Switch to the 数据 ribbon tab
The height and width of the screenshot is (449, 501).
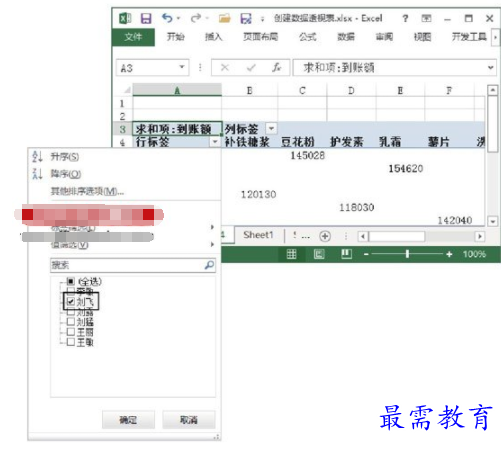346,37
